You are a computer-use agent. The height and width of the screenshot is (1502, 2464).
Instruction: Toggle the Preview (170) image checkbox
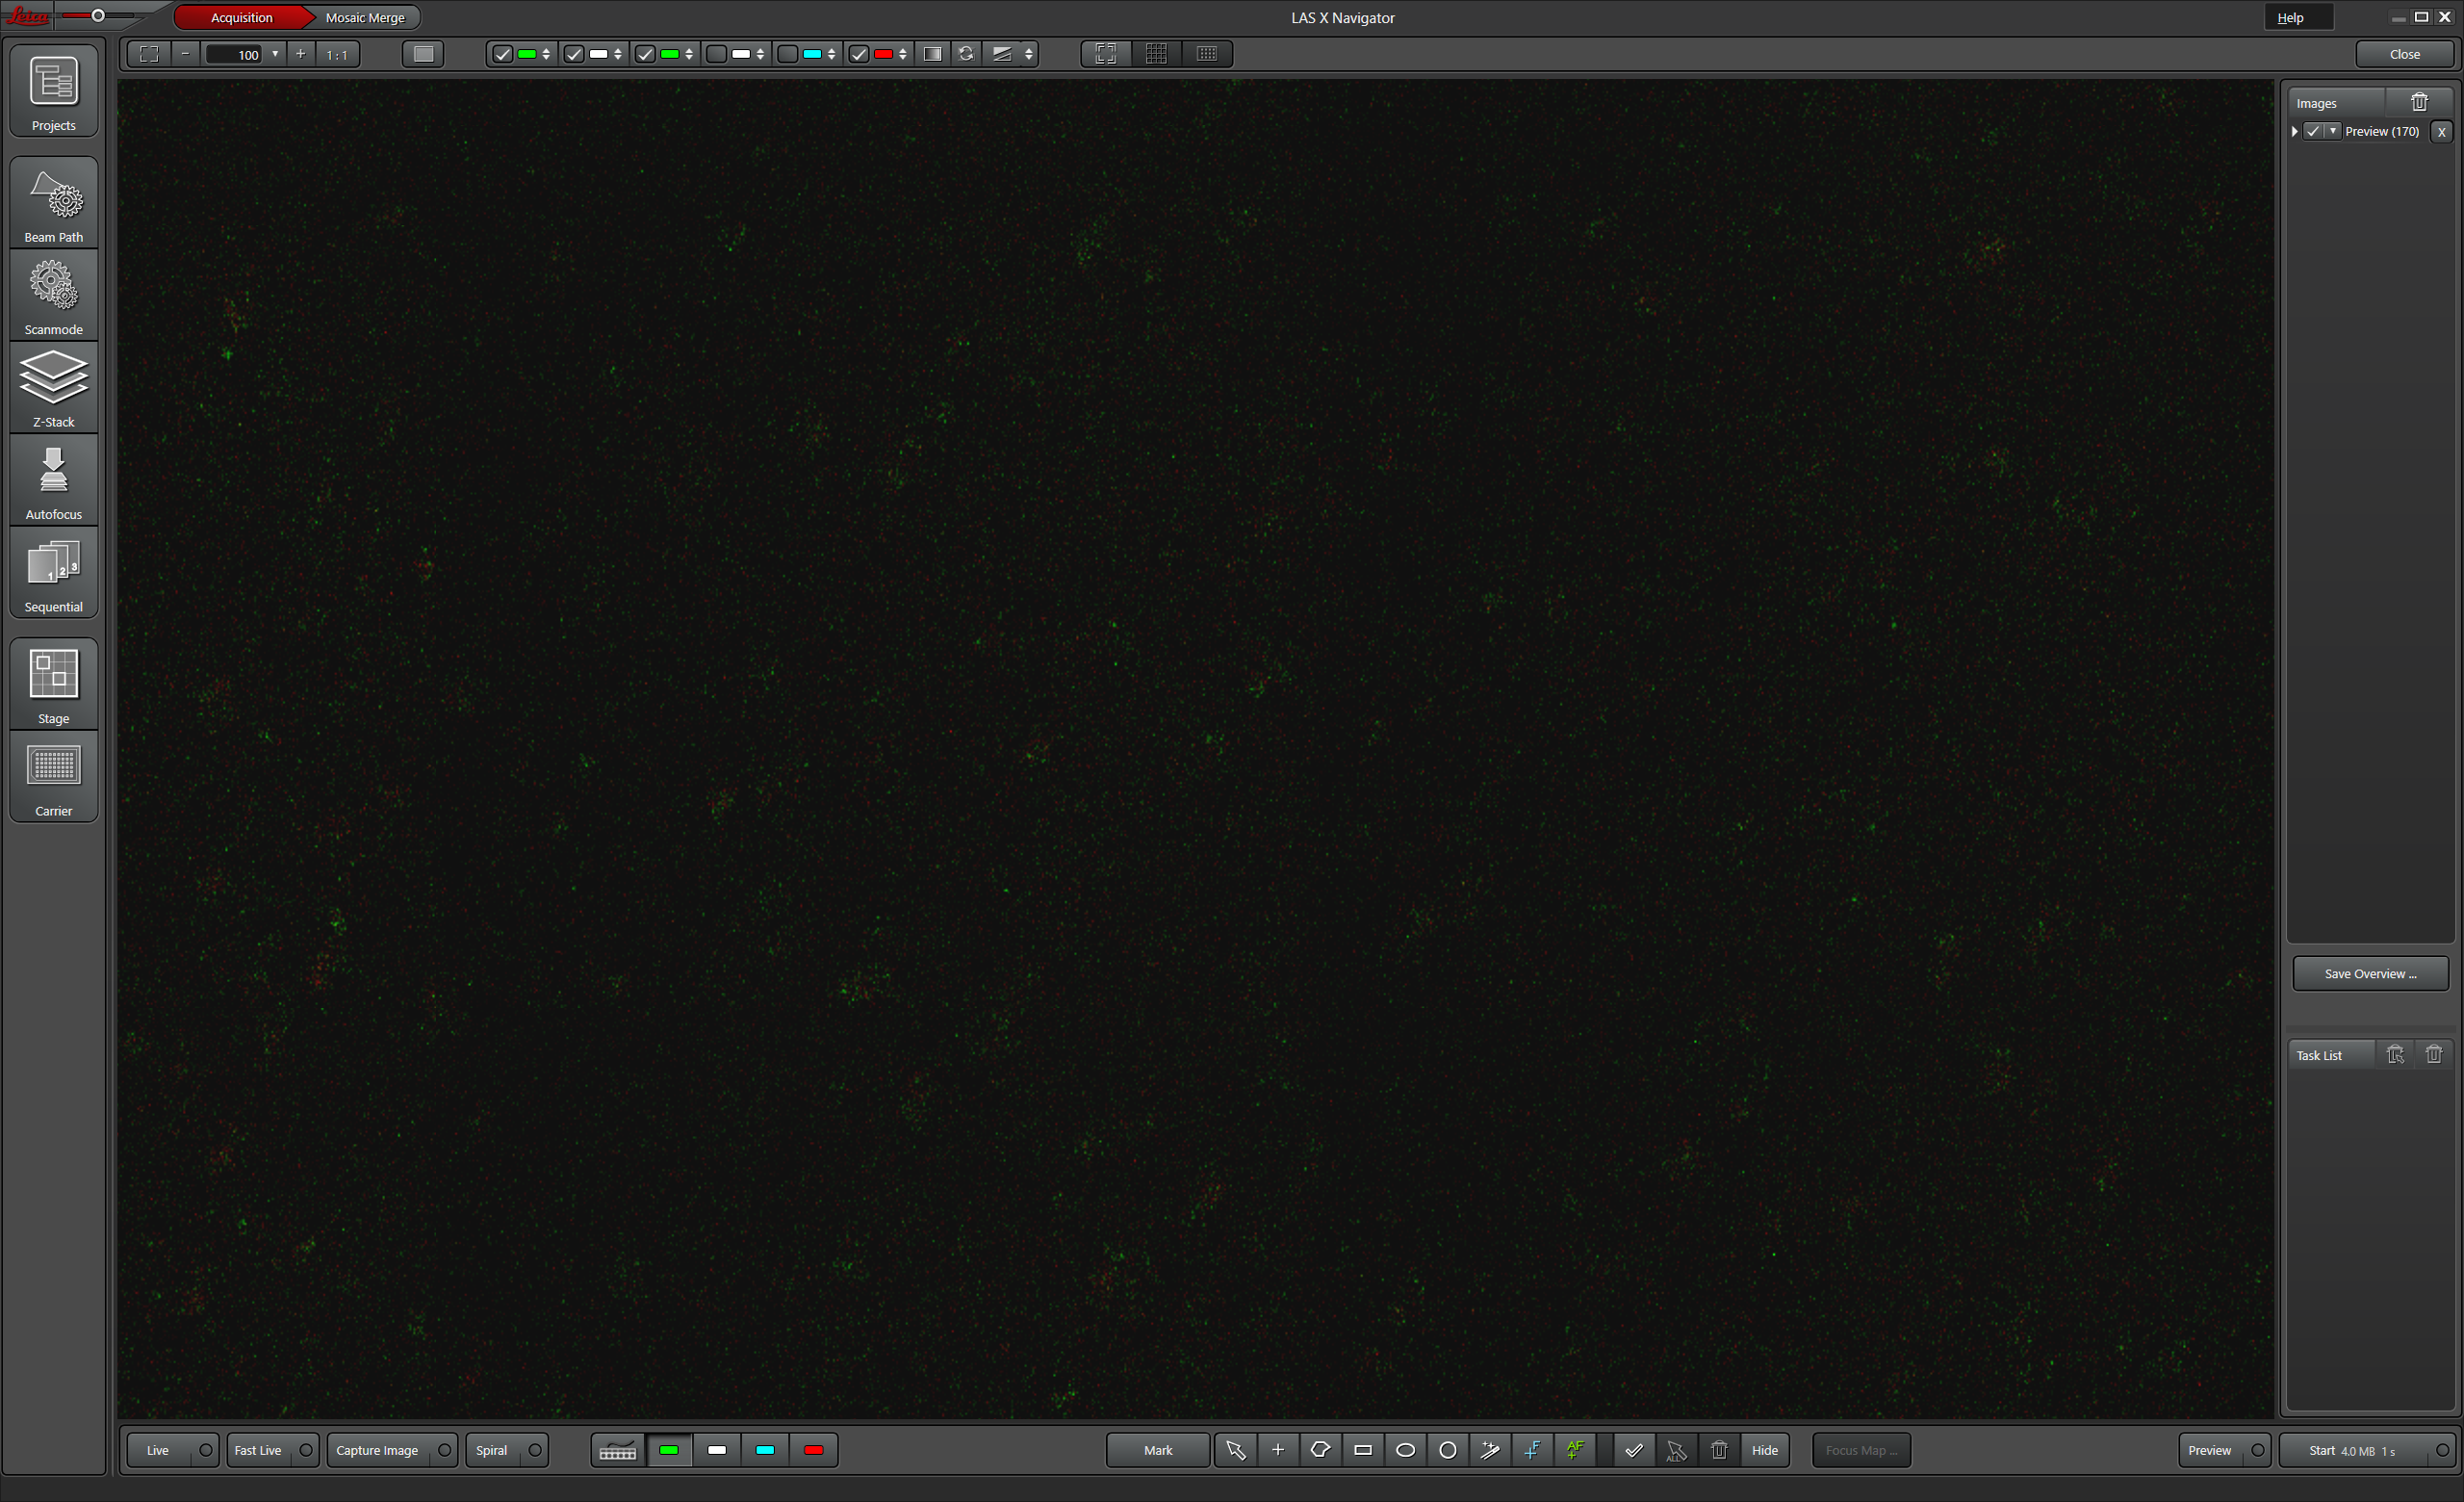[2313, 131]
